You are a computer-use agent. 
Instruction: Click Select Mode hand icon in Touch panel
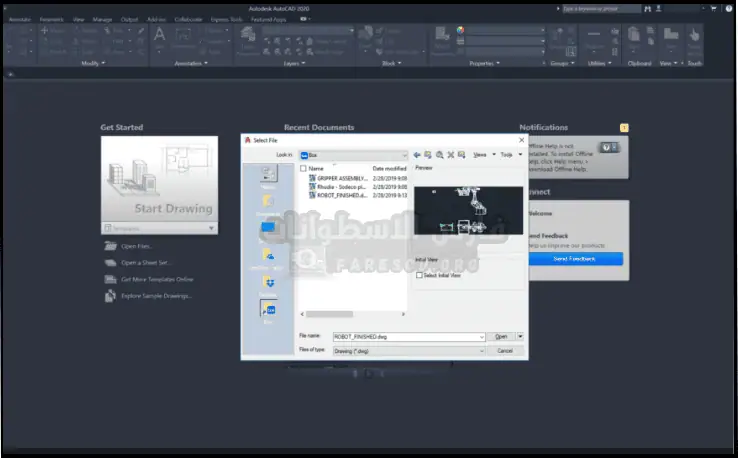694,34
